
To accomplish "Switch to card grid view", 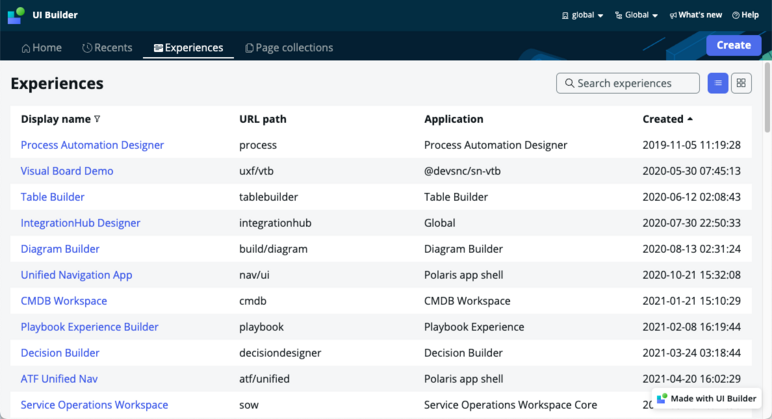I will (x=741, y=83).
